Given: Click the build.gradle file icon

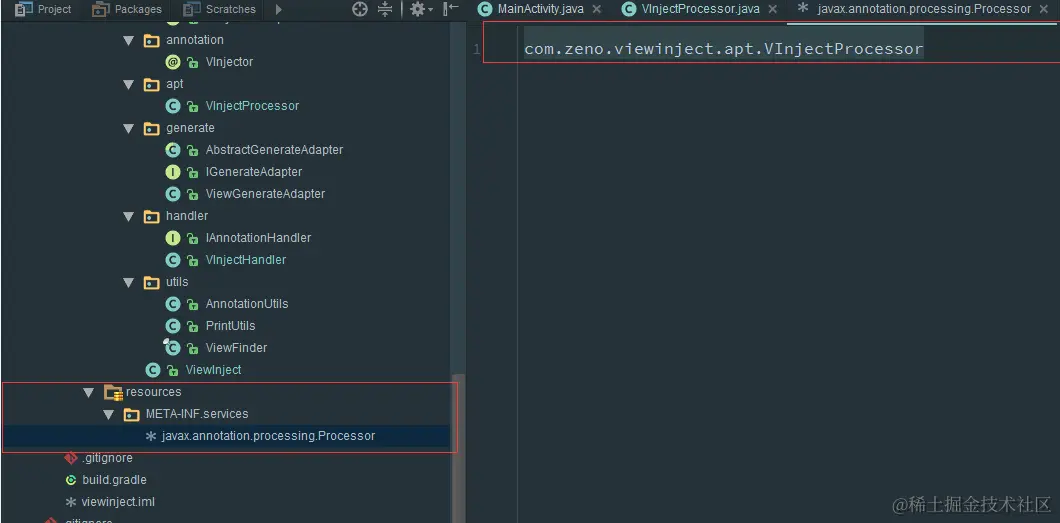Looking at the screenshot, I should pos(70,480).
